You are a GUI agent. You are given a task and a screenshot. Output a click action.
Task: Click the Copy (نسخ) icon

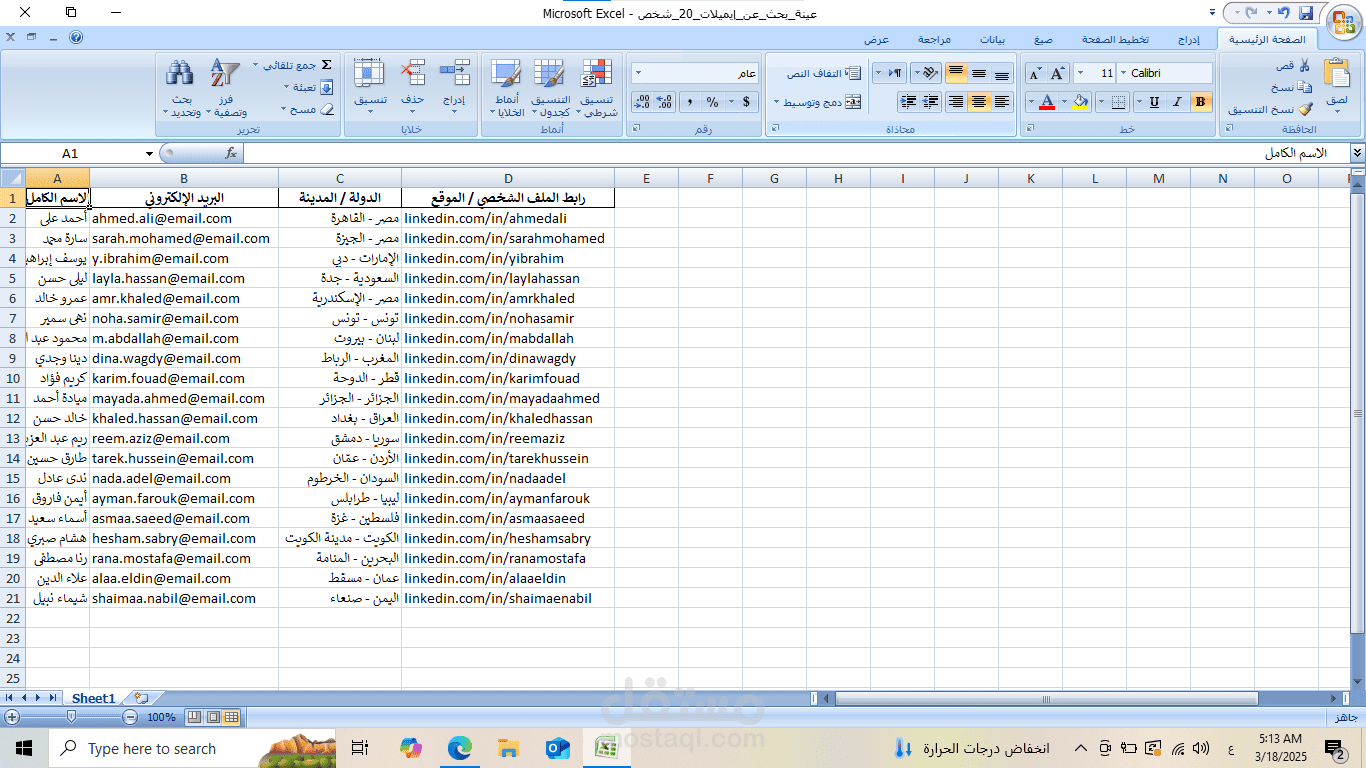pos(1304,87)
